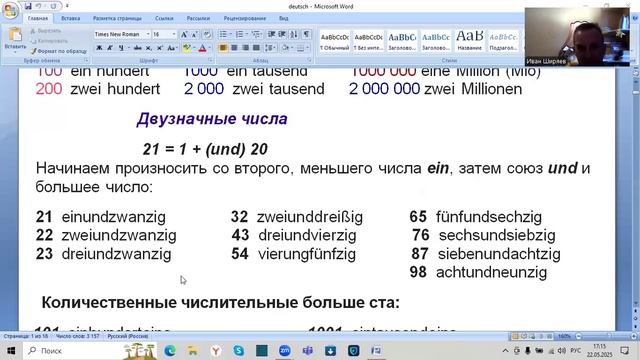This screenshot has height=360, width=640.
Task: Open Рассылки ribbon tab
Action: 198,18
